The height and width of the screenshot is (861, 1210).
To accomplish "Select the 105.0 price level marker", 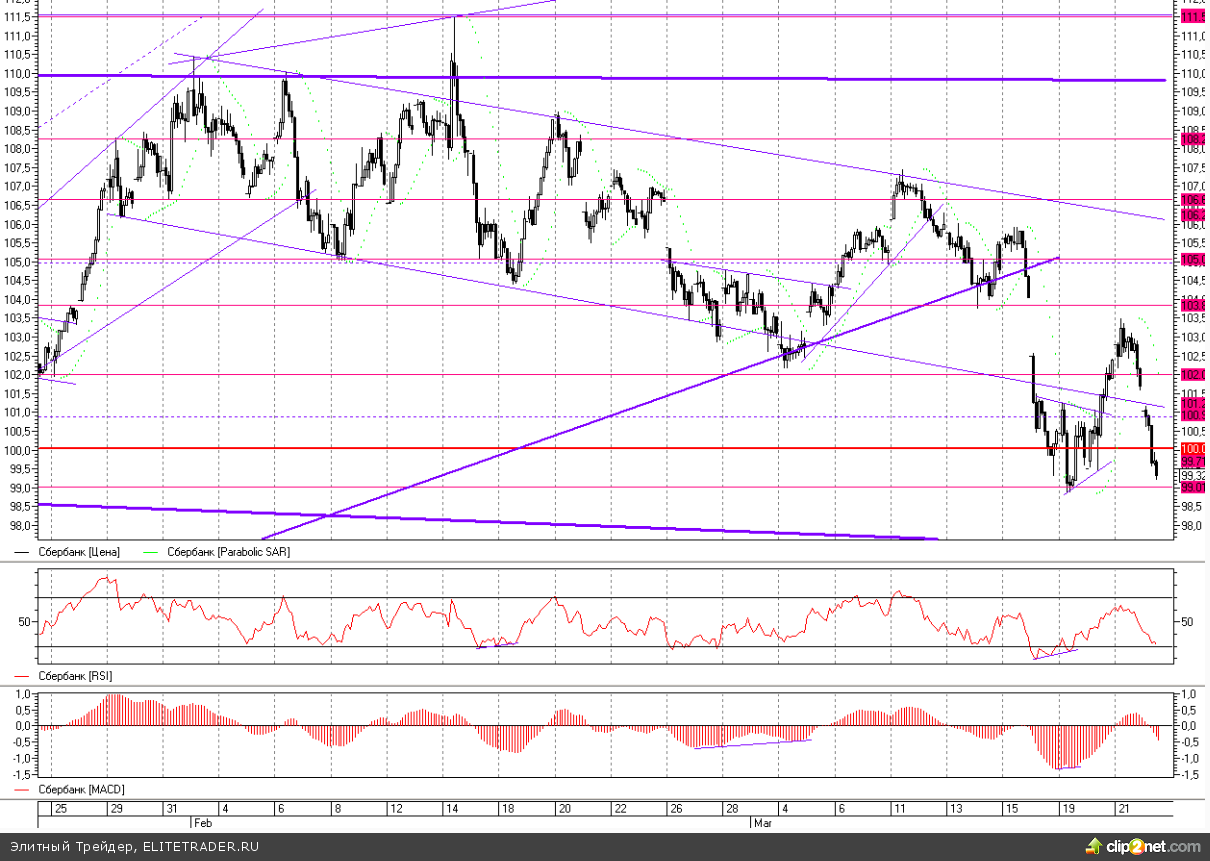I will tap(1193, 260).
